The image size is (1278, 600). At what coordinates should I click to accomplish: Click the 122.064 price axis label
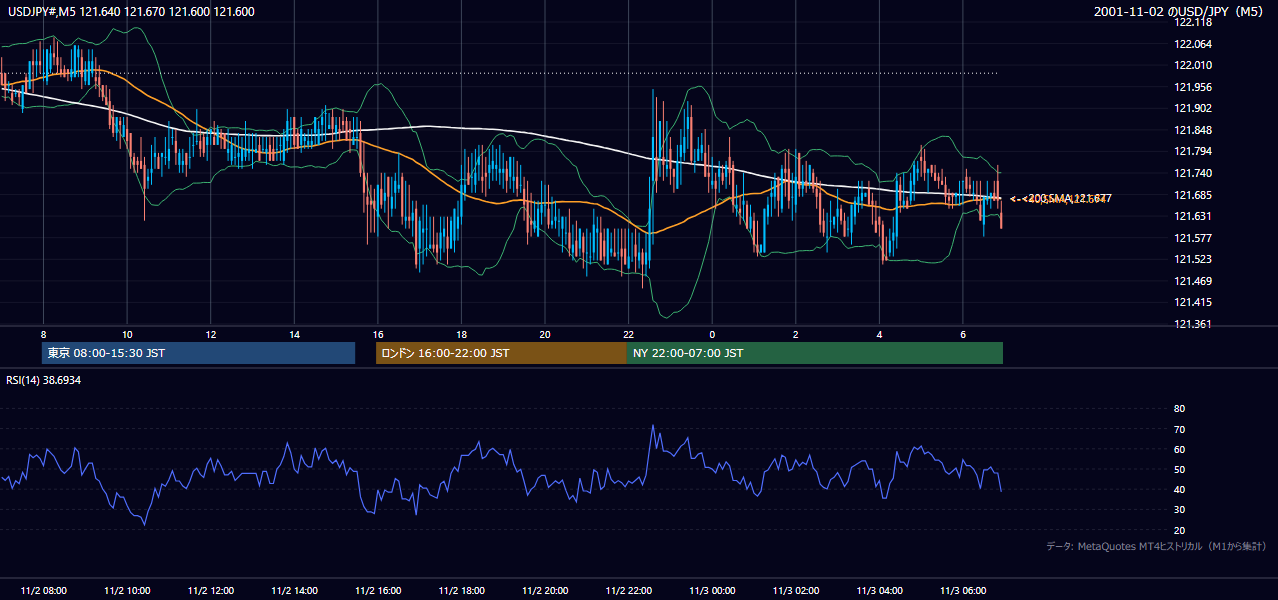pyautogui.click(x=1195, y=44)
